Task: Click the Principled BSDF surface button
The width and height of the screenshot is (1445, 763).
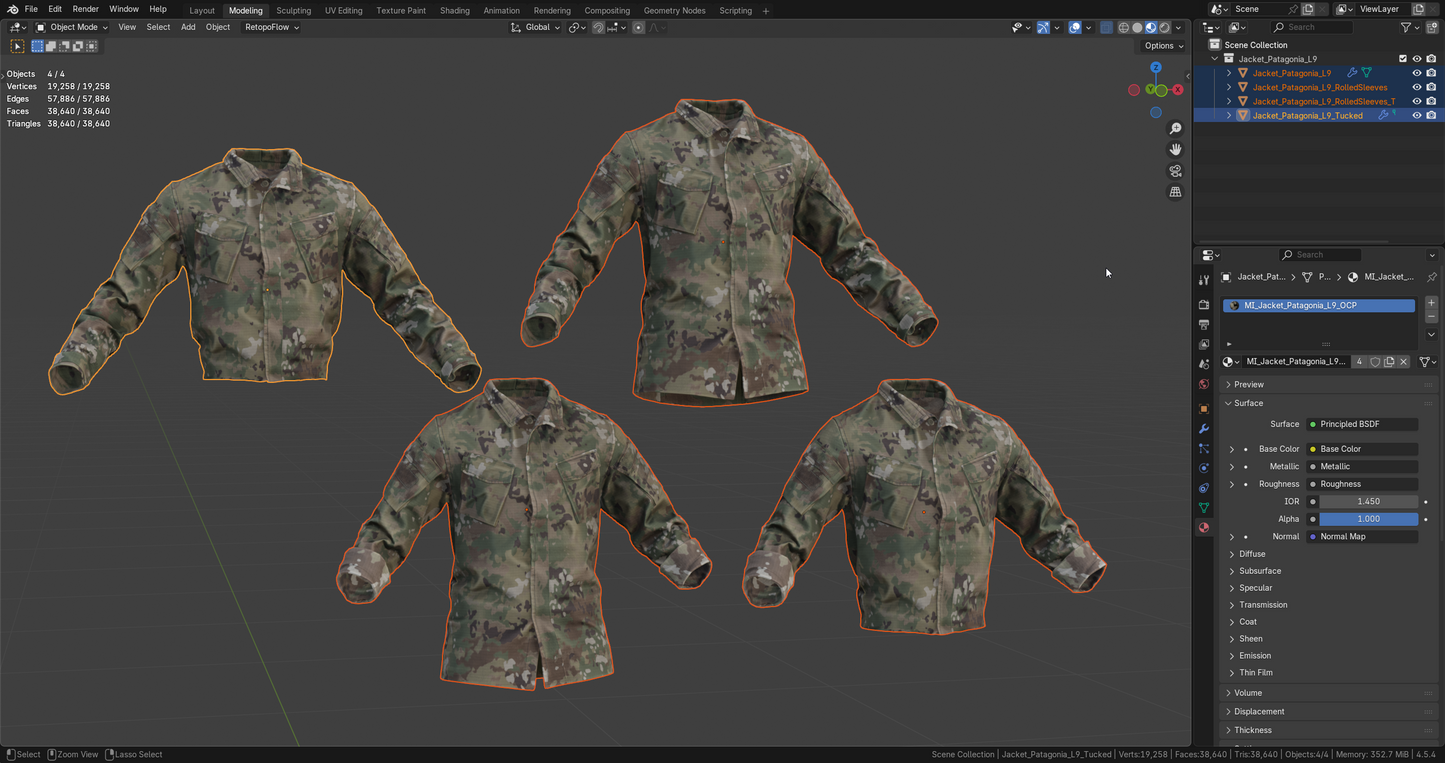Action: [x=1362, y=424]
